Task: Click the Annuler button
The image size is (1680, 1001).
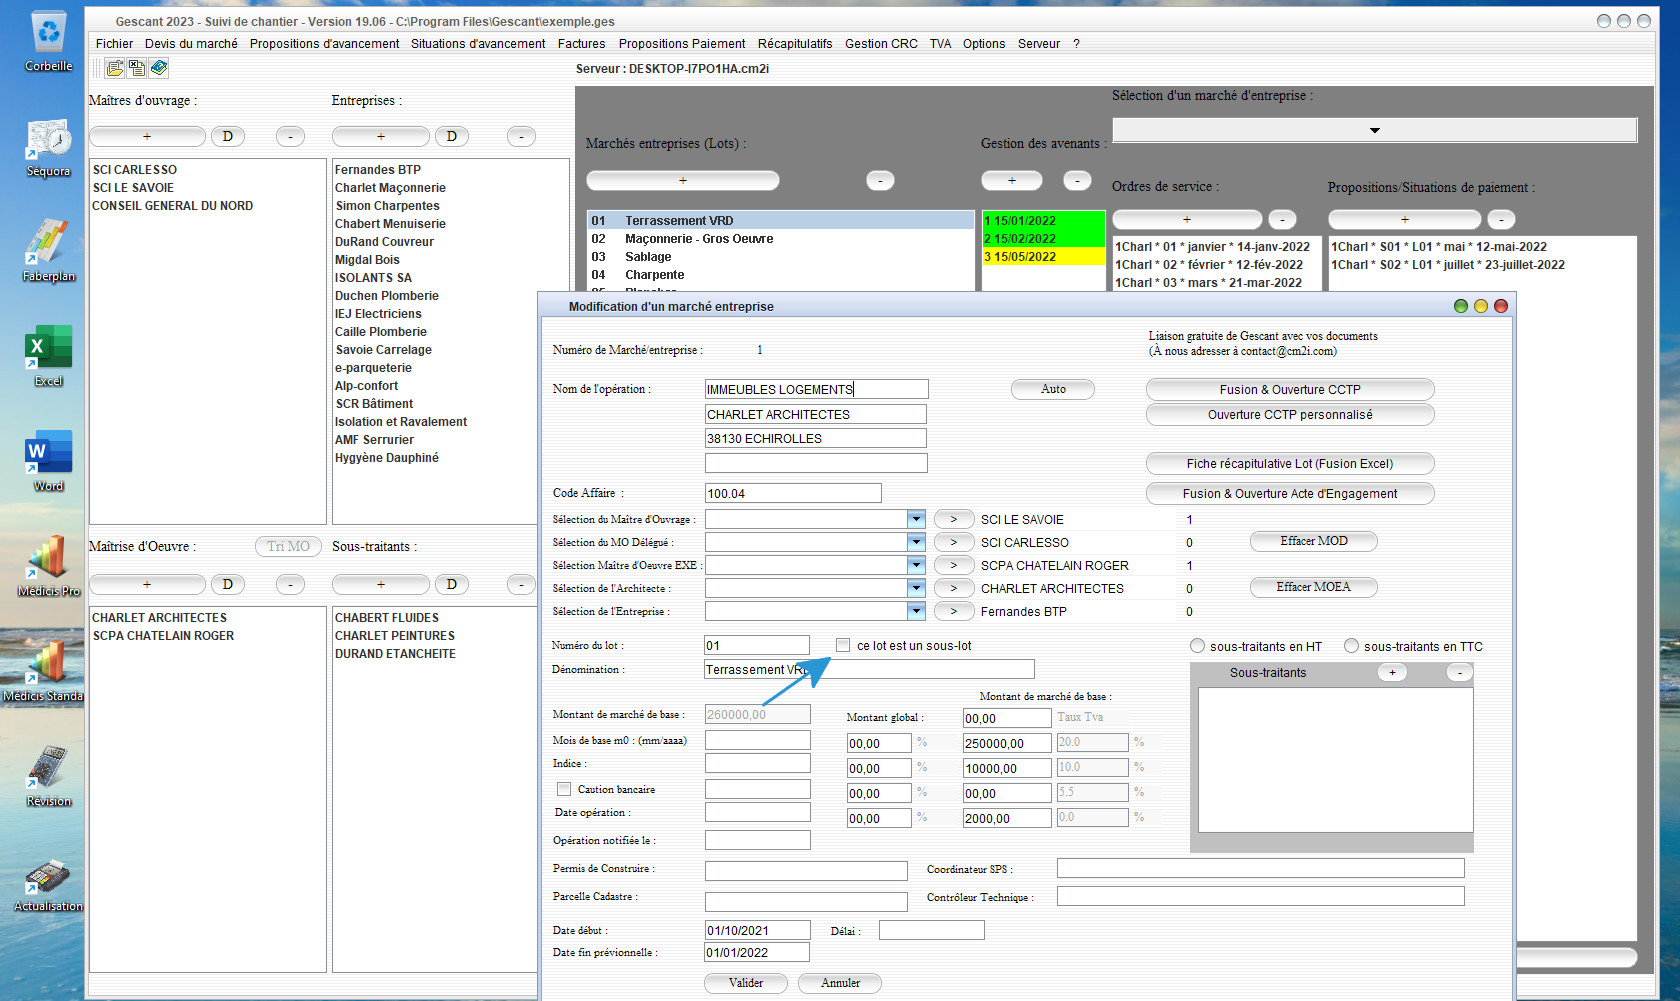Action: tap(840, 983)
